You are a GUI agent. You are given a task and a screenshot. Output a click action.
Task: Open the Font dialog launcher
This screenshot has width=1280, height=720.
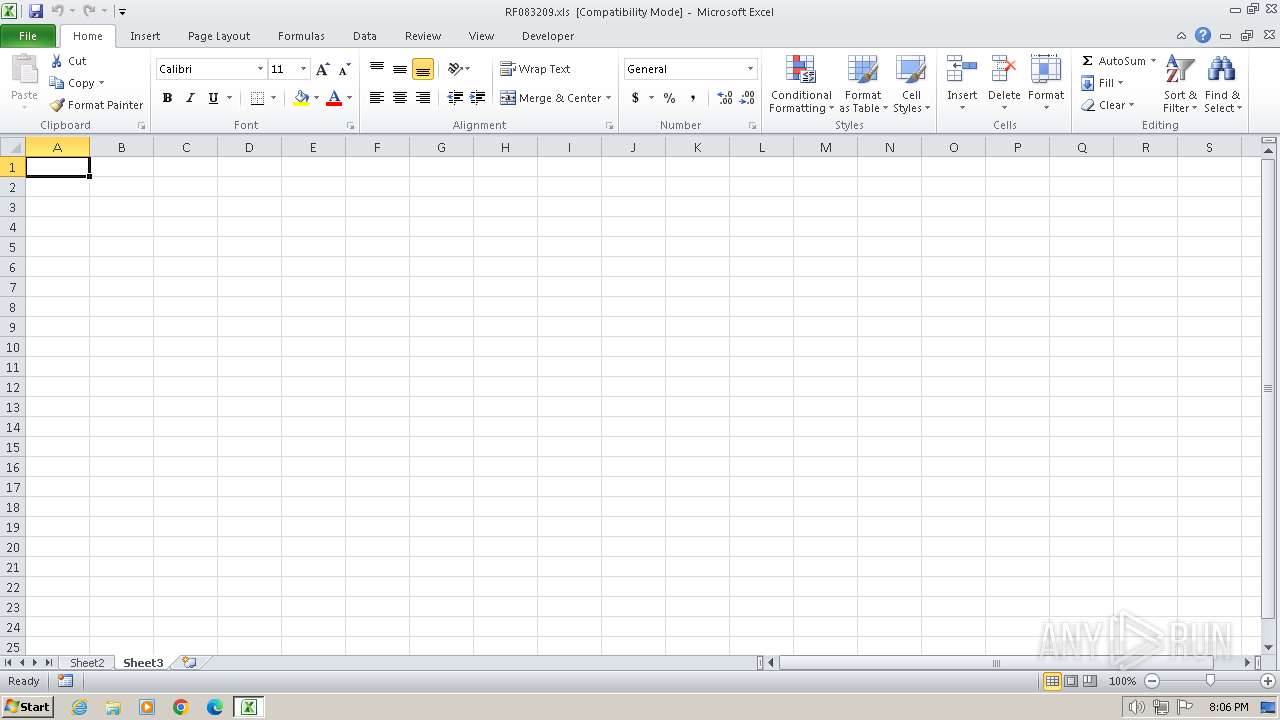(350, 126)
